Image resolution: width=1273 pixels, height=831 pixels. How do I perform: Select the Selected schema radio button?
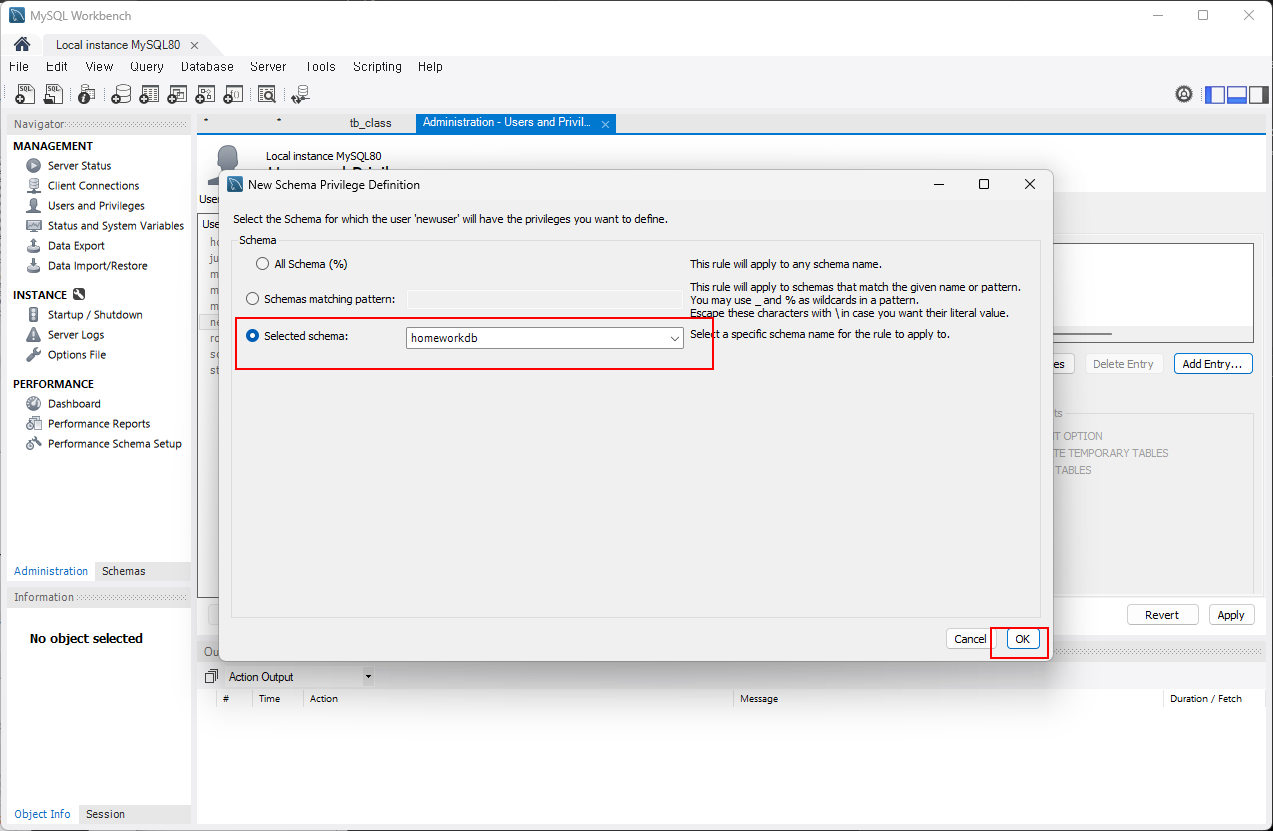pyautogui.click(x=253, y=336)
